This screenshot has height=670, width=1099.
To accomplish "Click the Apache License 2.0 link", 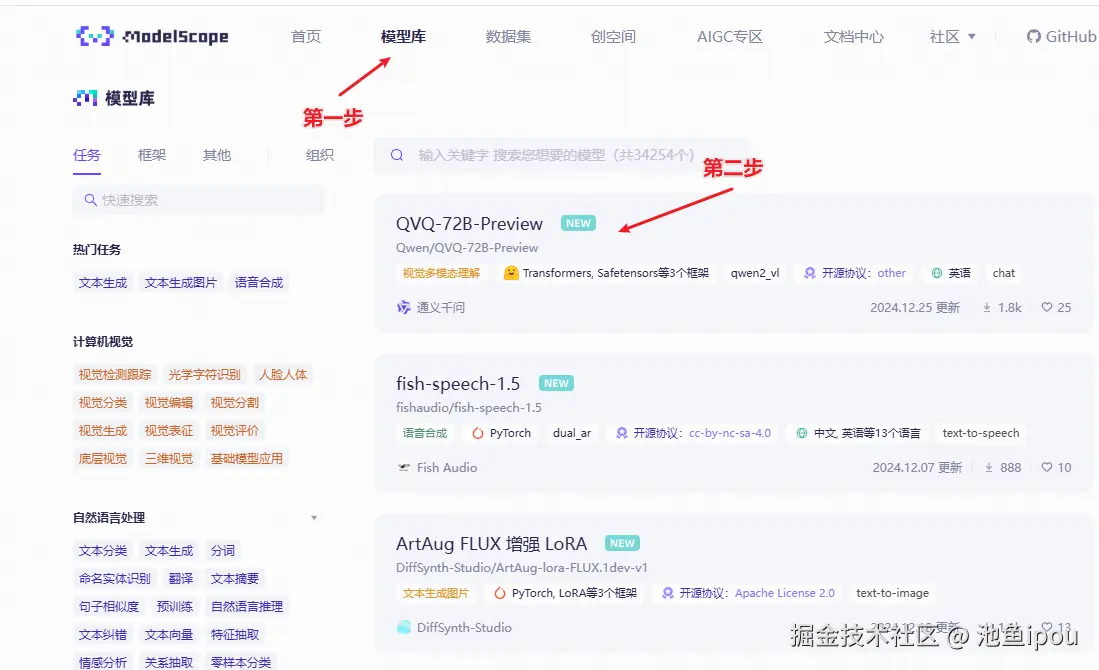I will (784, 593).
